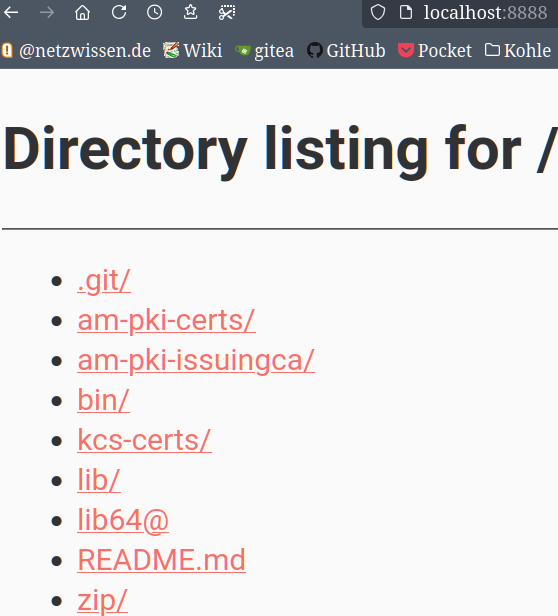Image resolution: width=558 pixels, height=616 pixels.
Task: Click the forward navigation arrow
Action: 47,13
